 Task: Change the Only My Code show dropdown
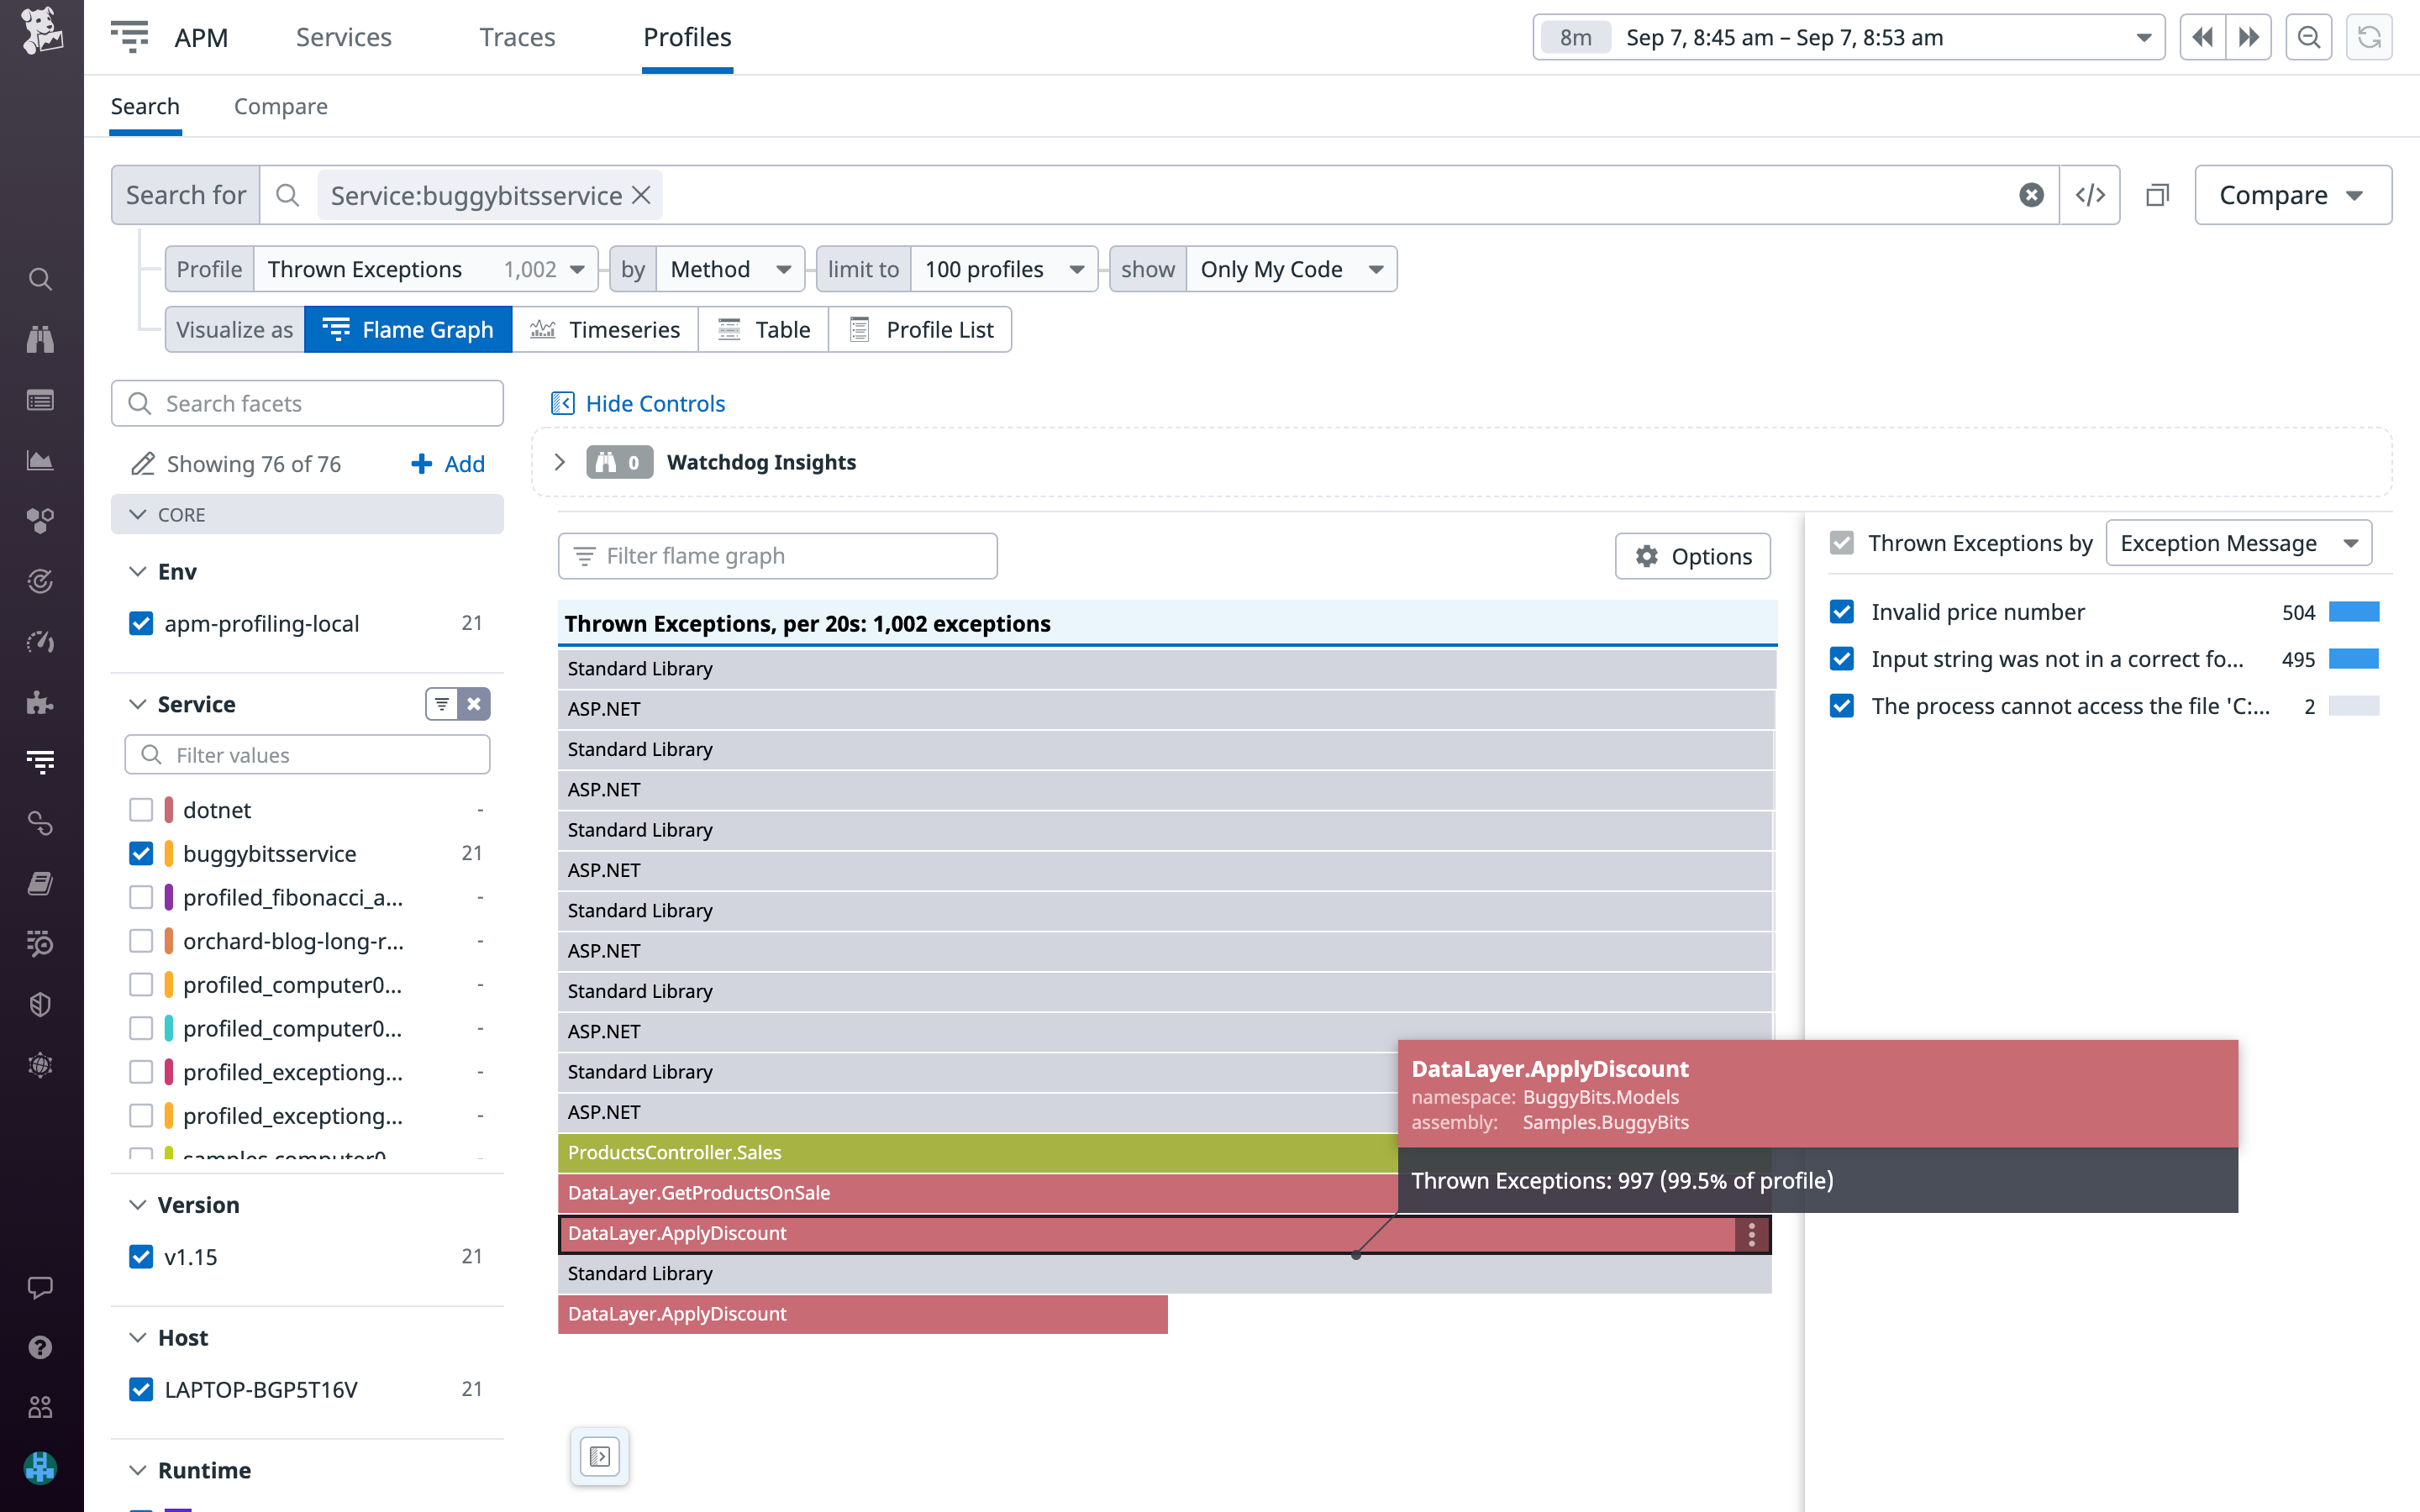pyautogui.click(x=1291, y=269)
